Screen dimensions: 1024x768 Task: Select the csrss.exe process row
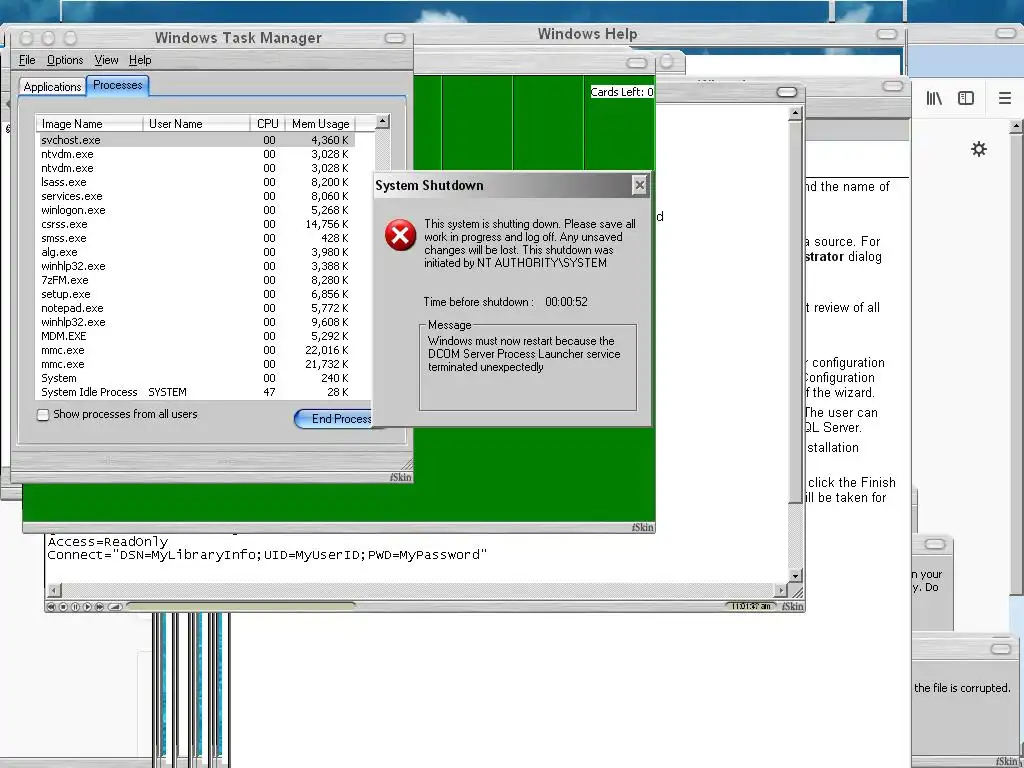click(x=196, y=224)
